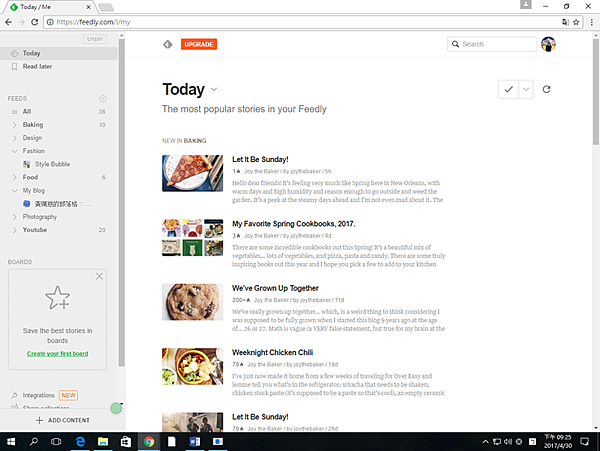The height and width of the screenshot is (451, 600).
Task: Expand the Youtube feed category
Action: click(15, 230)
